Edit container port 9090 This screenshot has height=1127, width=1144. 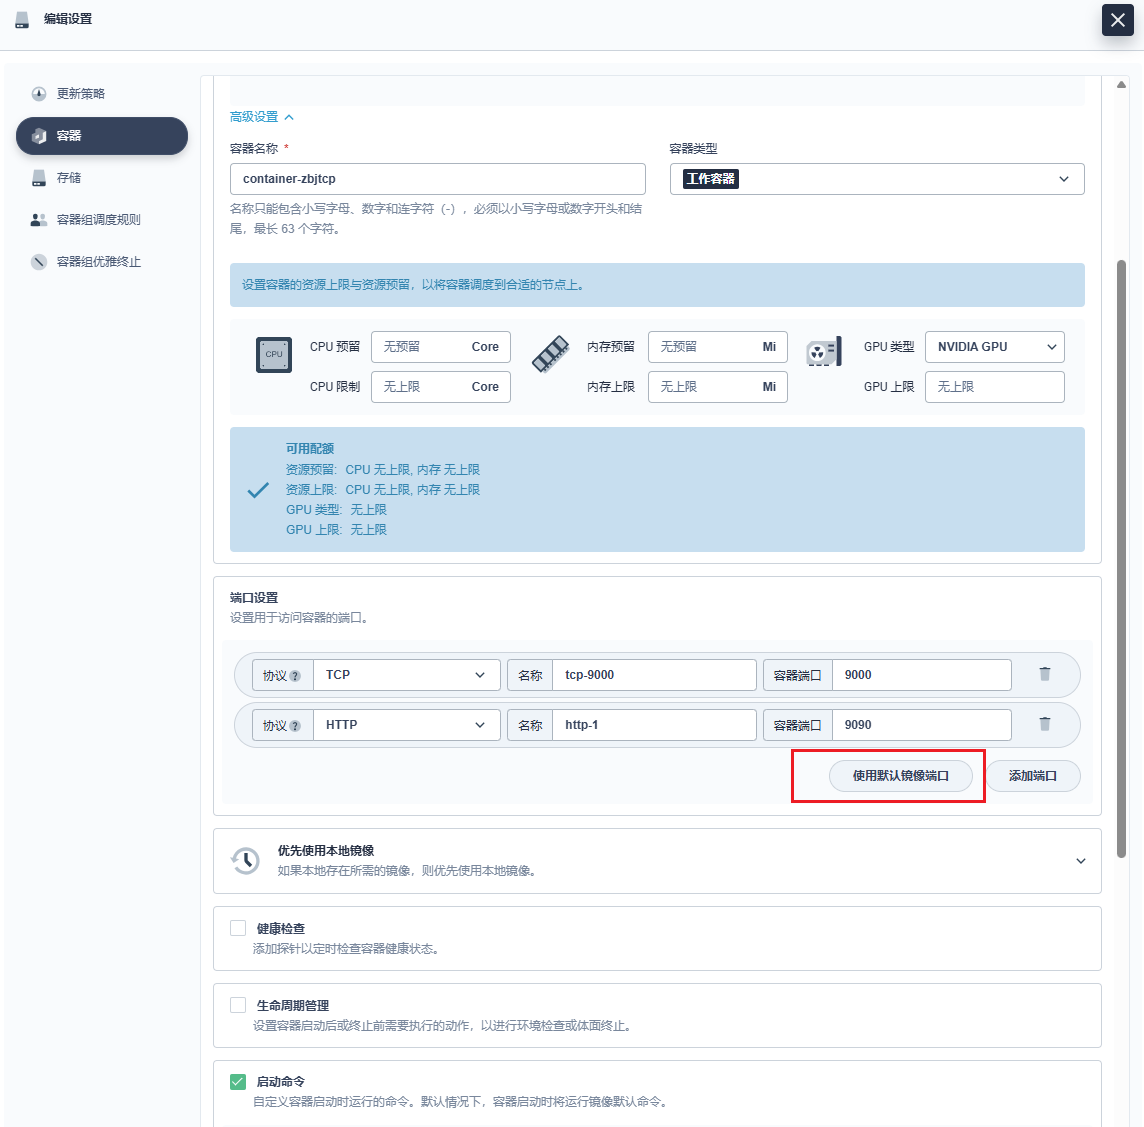pos(921,725)
